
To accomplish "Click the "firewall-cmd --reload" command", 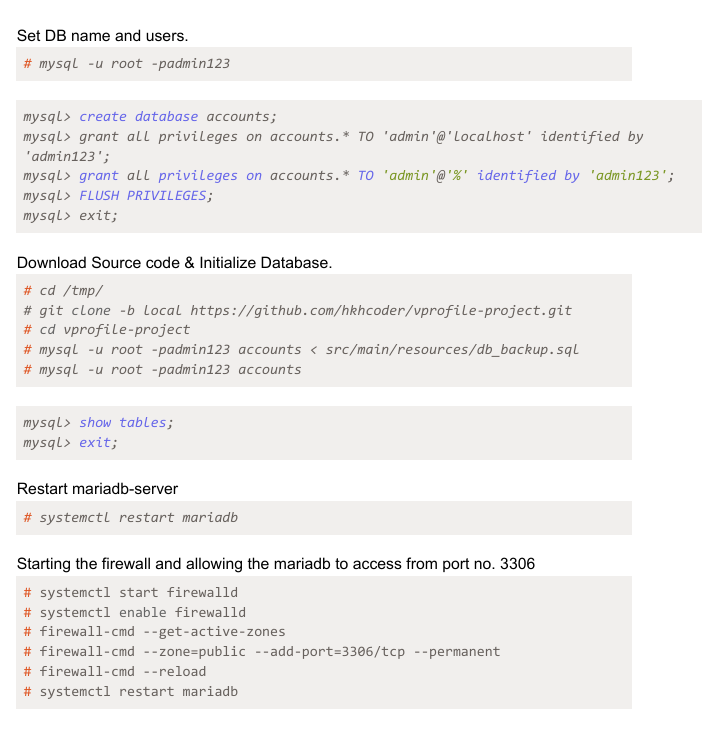I will [x=114, y=671].
